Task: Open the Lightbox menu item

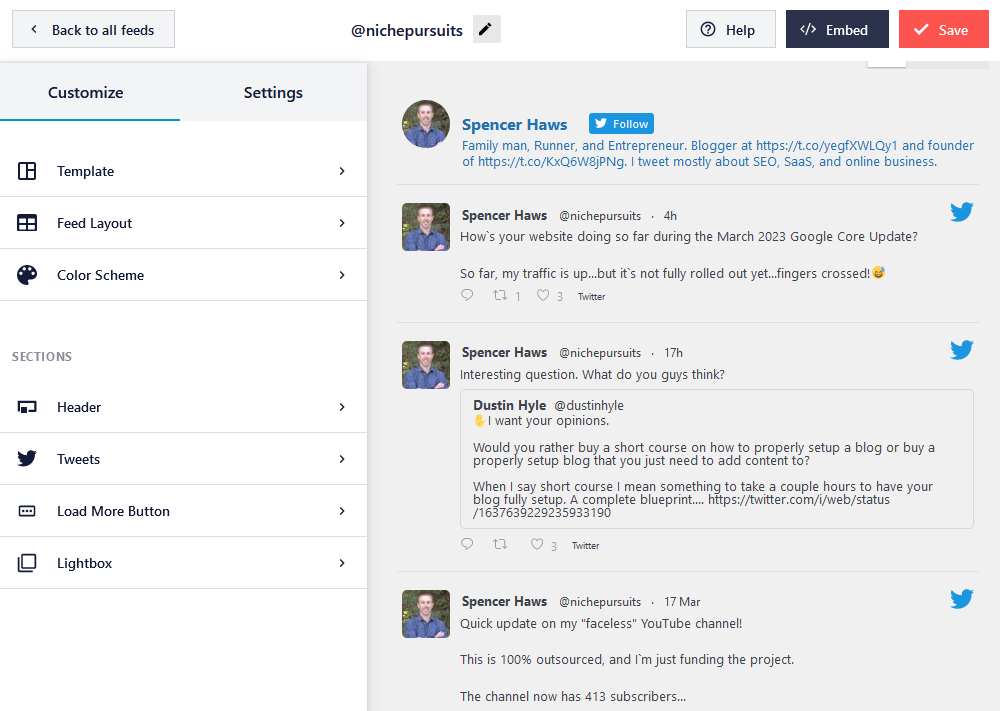Action: click(x=184, y=563)
